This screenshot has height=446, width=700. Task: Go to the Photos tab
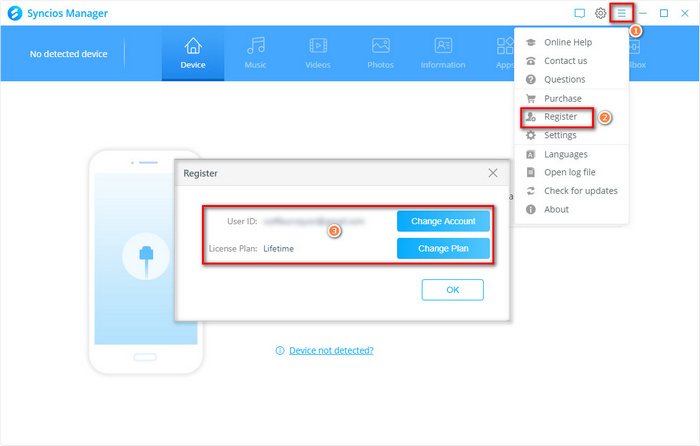(x=380, y=53)
